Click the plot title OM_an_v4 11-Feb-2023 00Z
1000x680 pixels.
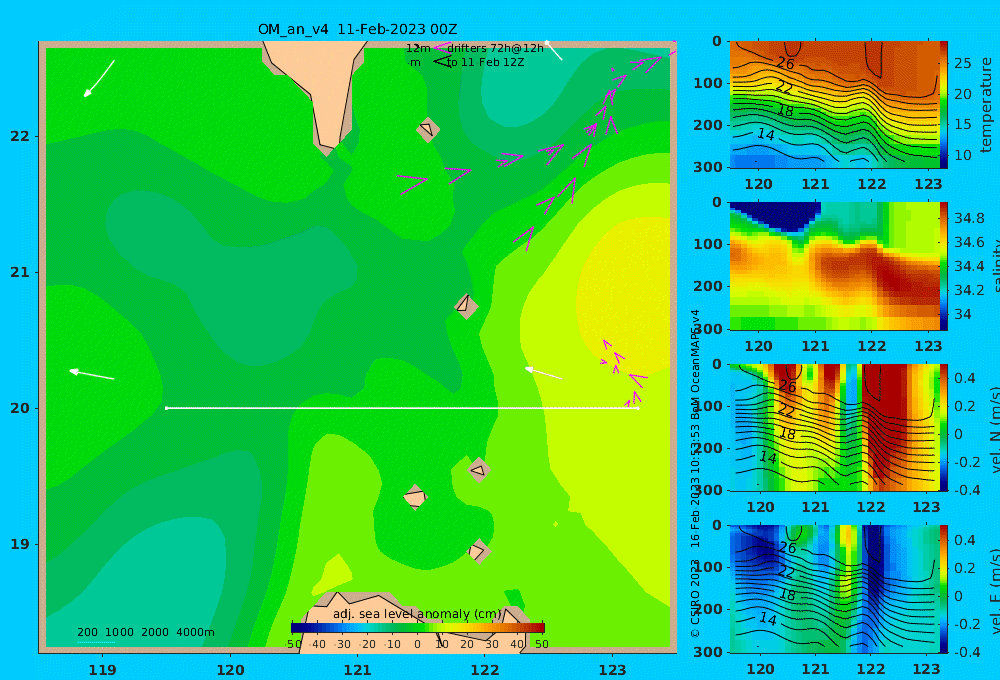click(357, 29)
